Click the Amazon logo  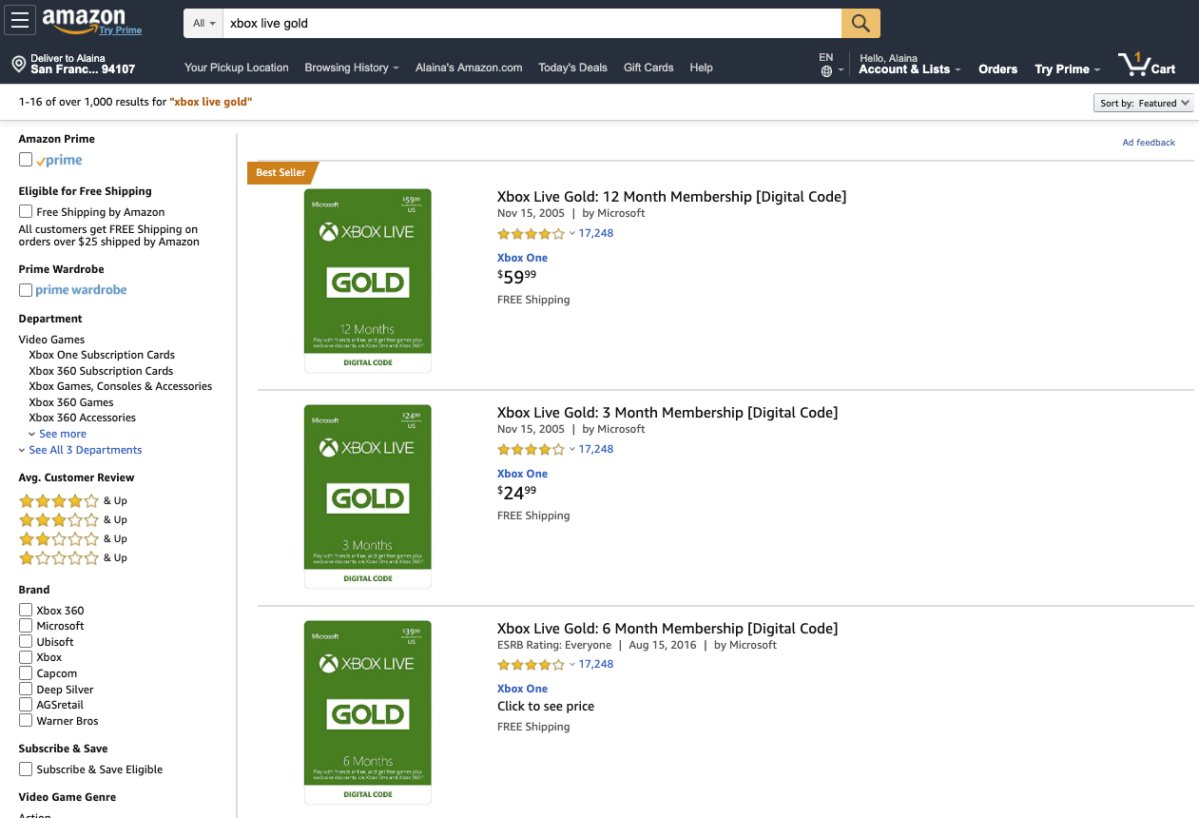[83, 20]
